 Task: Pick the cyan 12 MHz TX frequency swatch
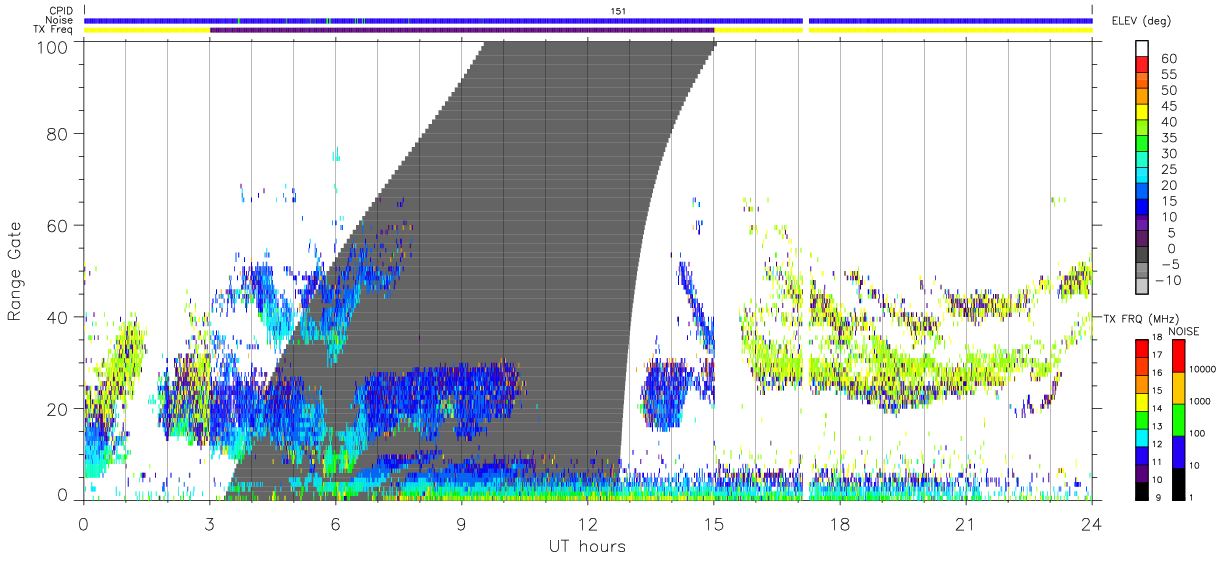click(x=1142, y=437)
